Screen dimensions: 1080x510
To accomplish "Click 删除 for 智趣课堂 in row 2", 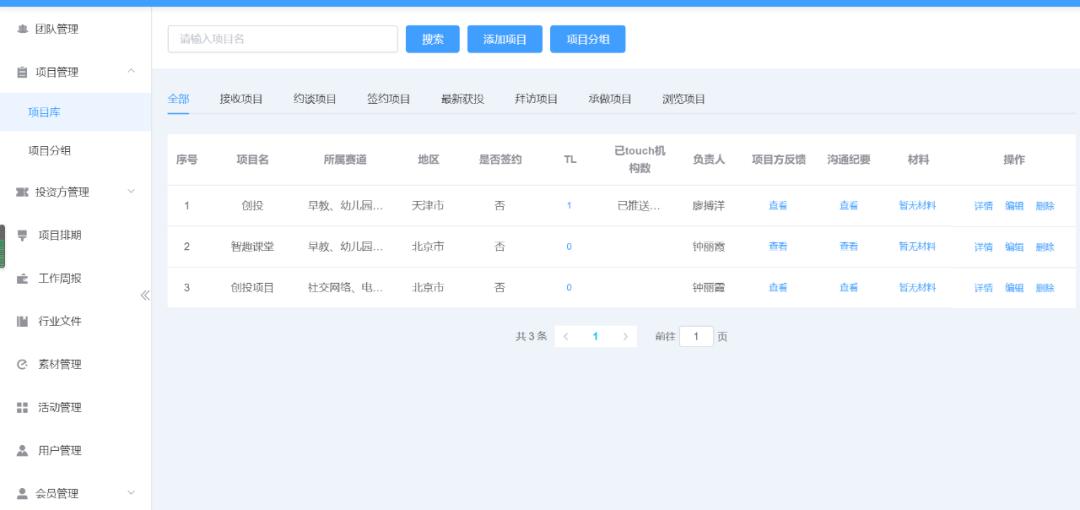I will pyautogui.click(x=1045, y=247).
